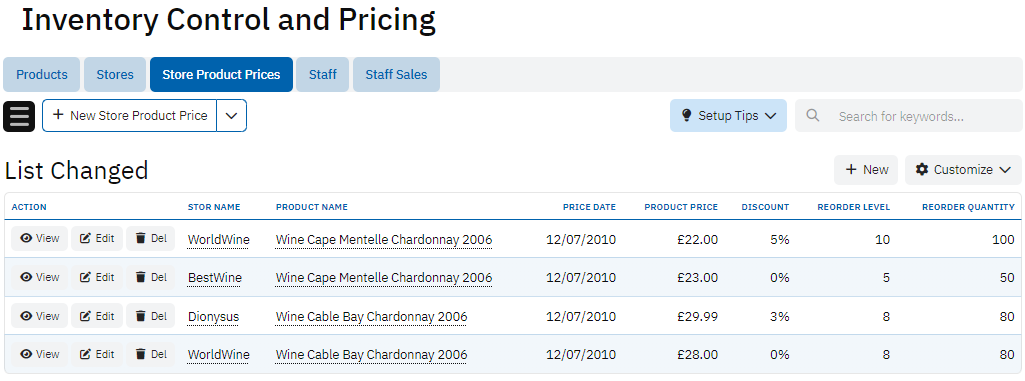Open the Dionysus store link
The width and height of the screenshot is (1025, 381).
point(213,317)
